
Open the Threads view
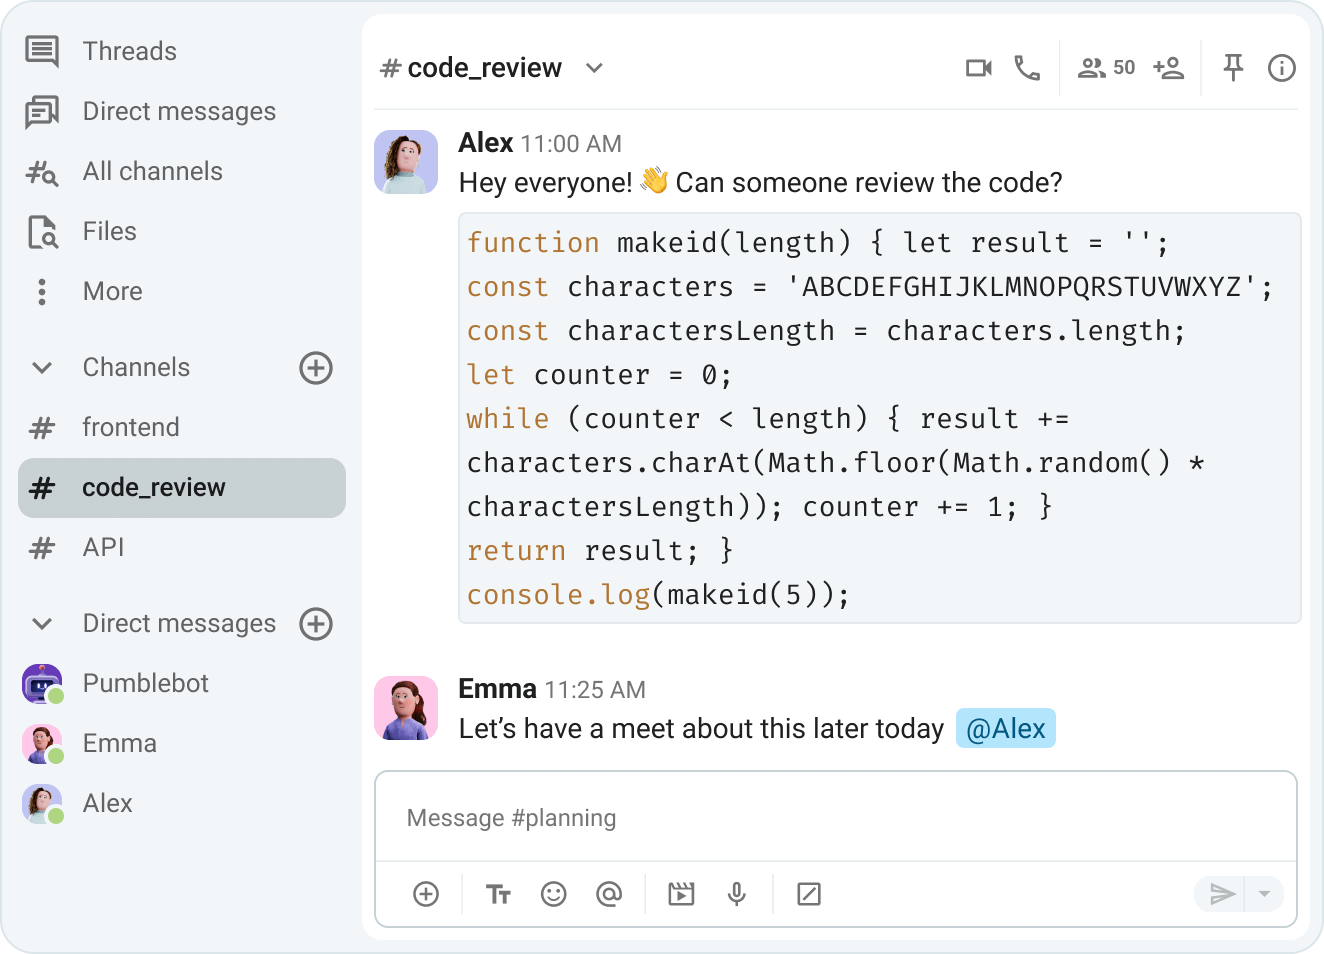129,50
